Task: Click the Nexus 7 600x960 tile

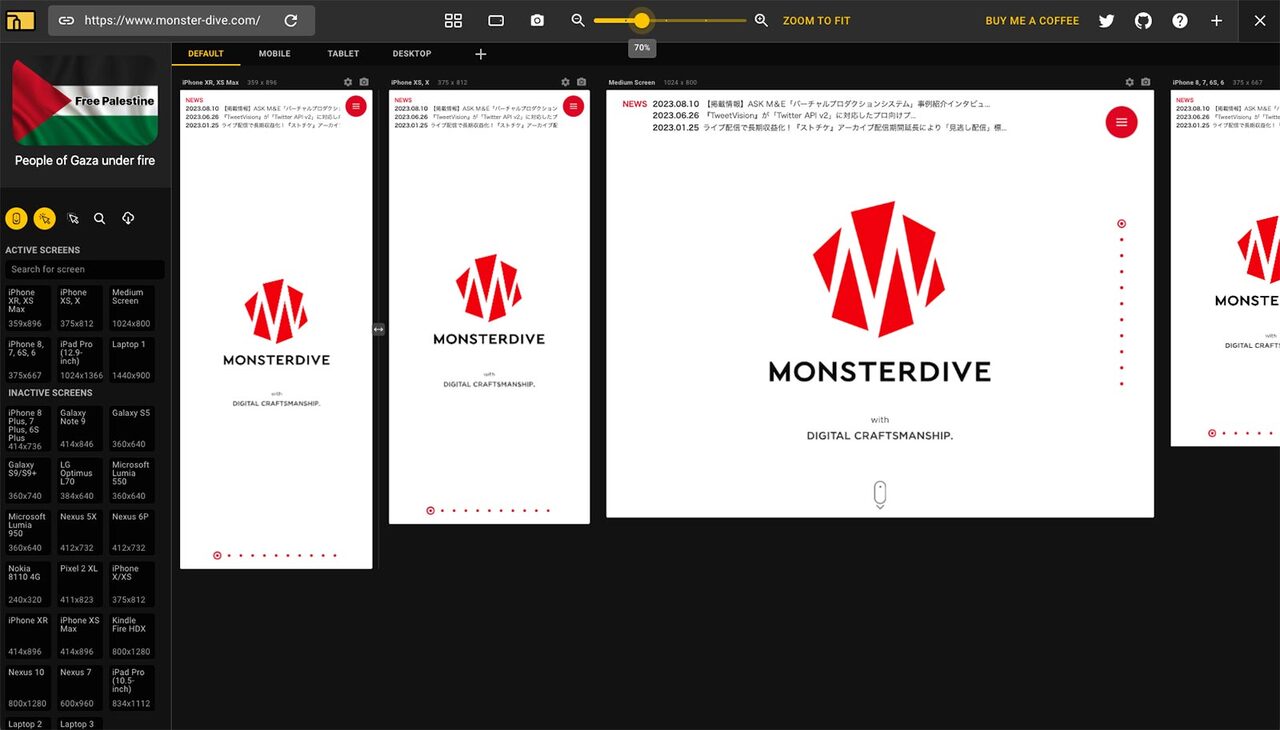Action: (x=80, y=688)
